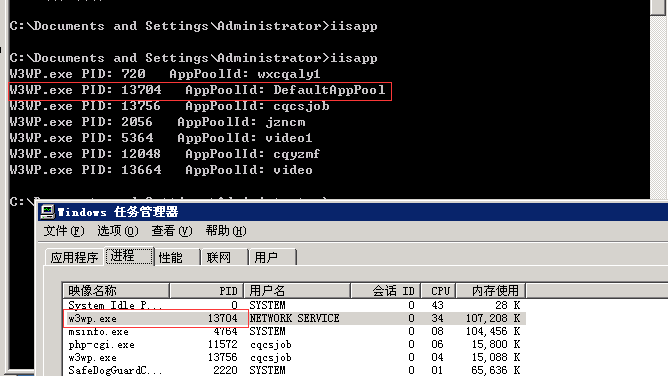668x376 pixels.
Task: Click the wxcqaly1 AppPoolId line in console
Action: [x=164, y=74]
